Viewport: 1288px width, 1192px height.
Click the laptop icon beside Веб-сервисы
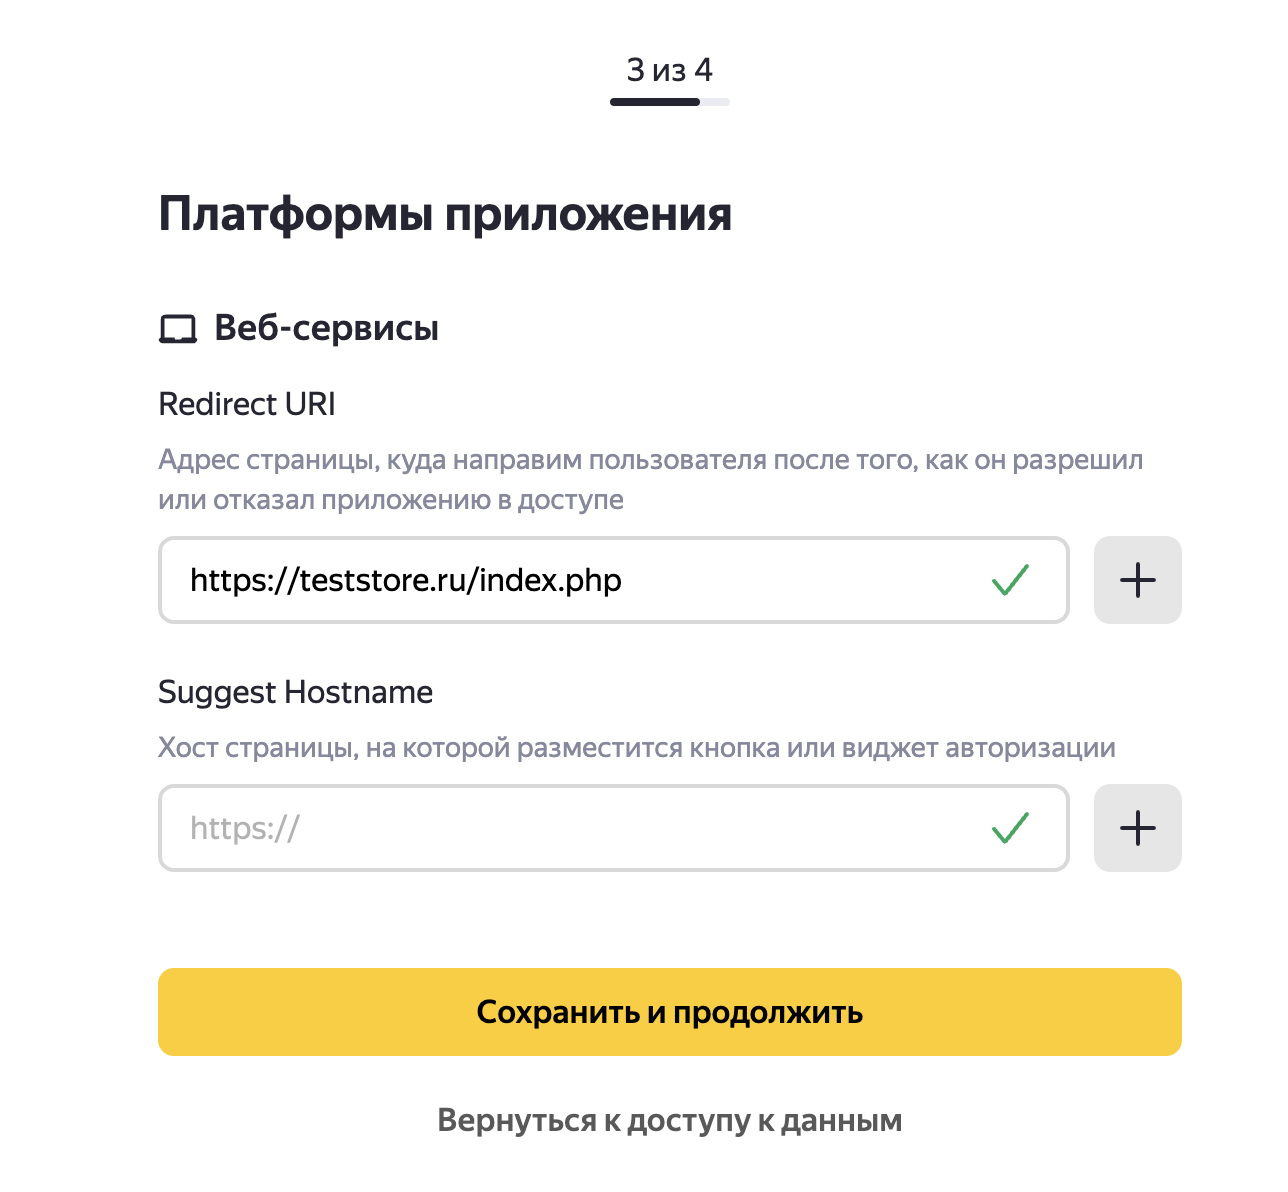(178, 329)
